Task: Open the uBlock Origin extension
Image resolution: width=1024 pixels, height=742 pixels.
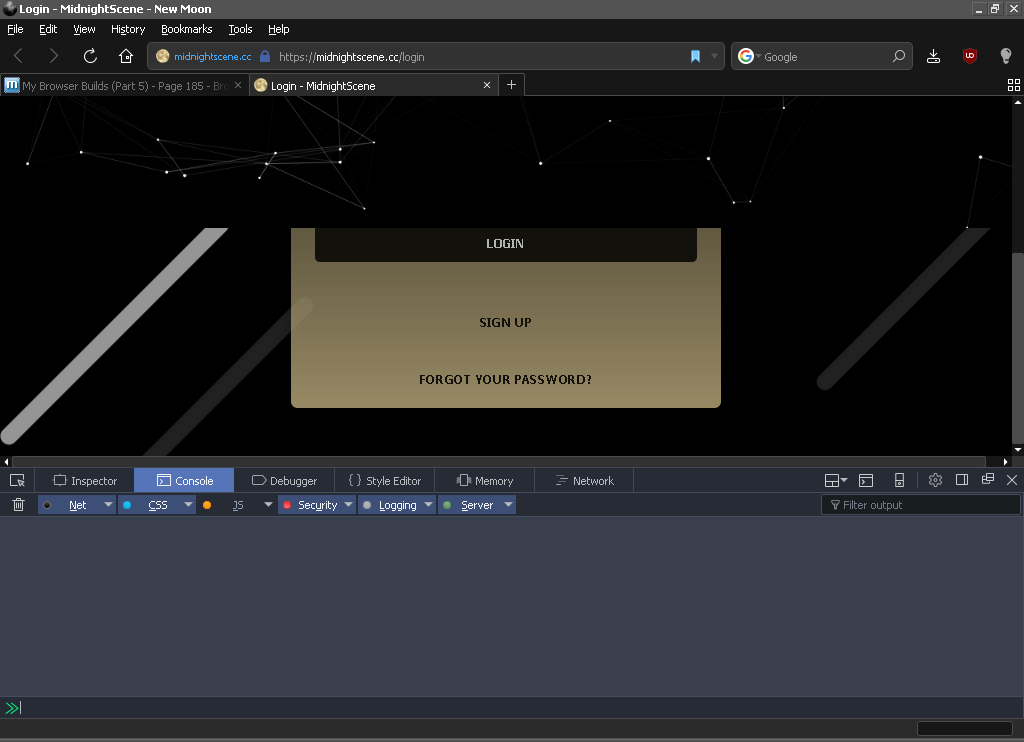Action: (970, 56)
